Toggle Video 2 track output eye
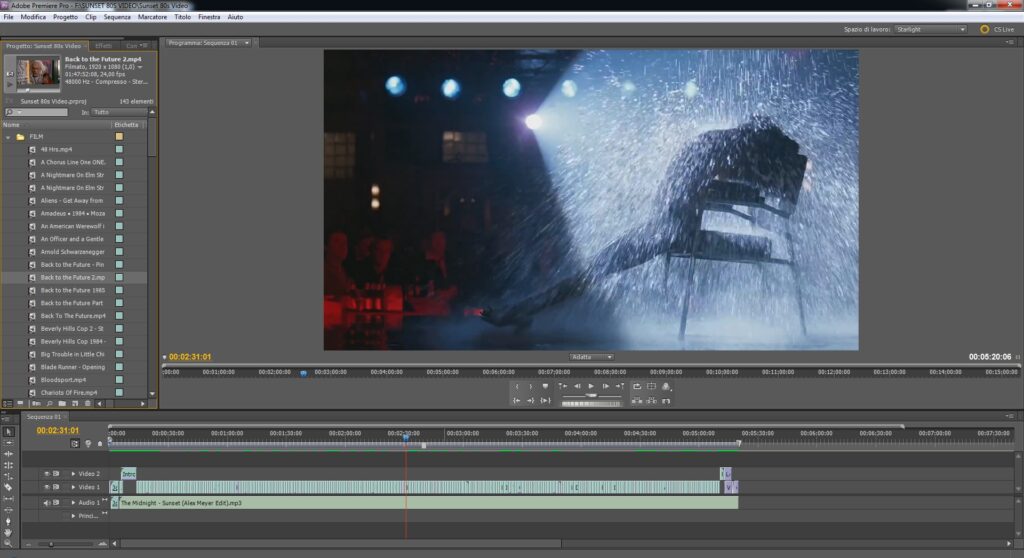Screen dimensions: 1024x558 tap(46, 474)
